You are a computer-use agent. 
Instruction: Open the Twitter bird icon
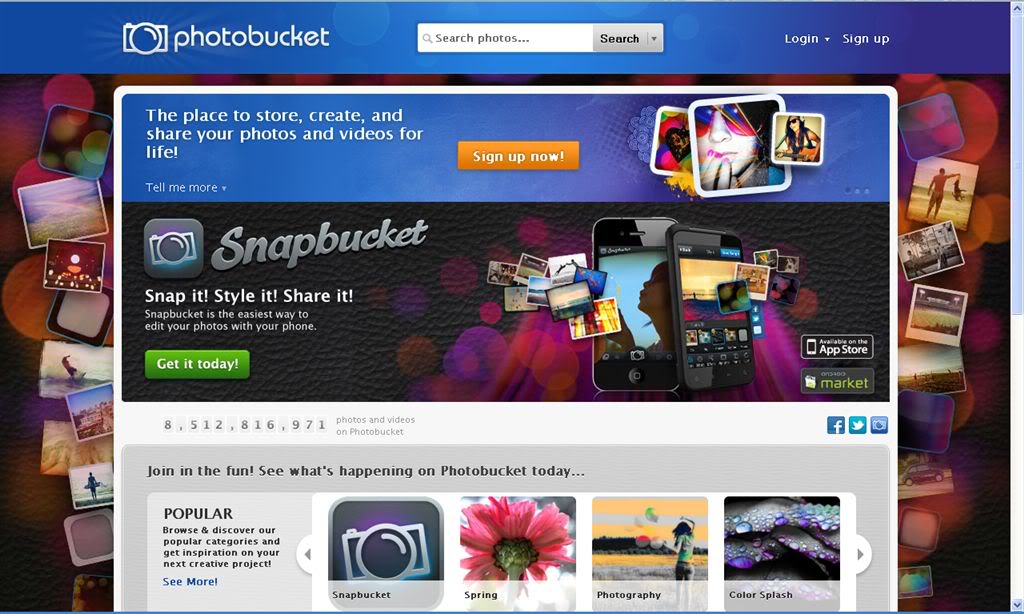click(x=857, y=425)
